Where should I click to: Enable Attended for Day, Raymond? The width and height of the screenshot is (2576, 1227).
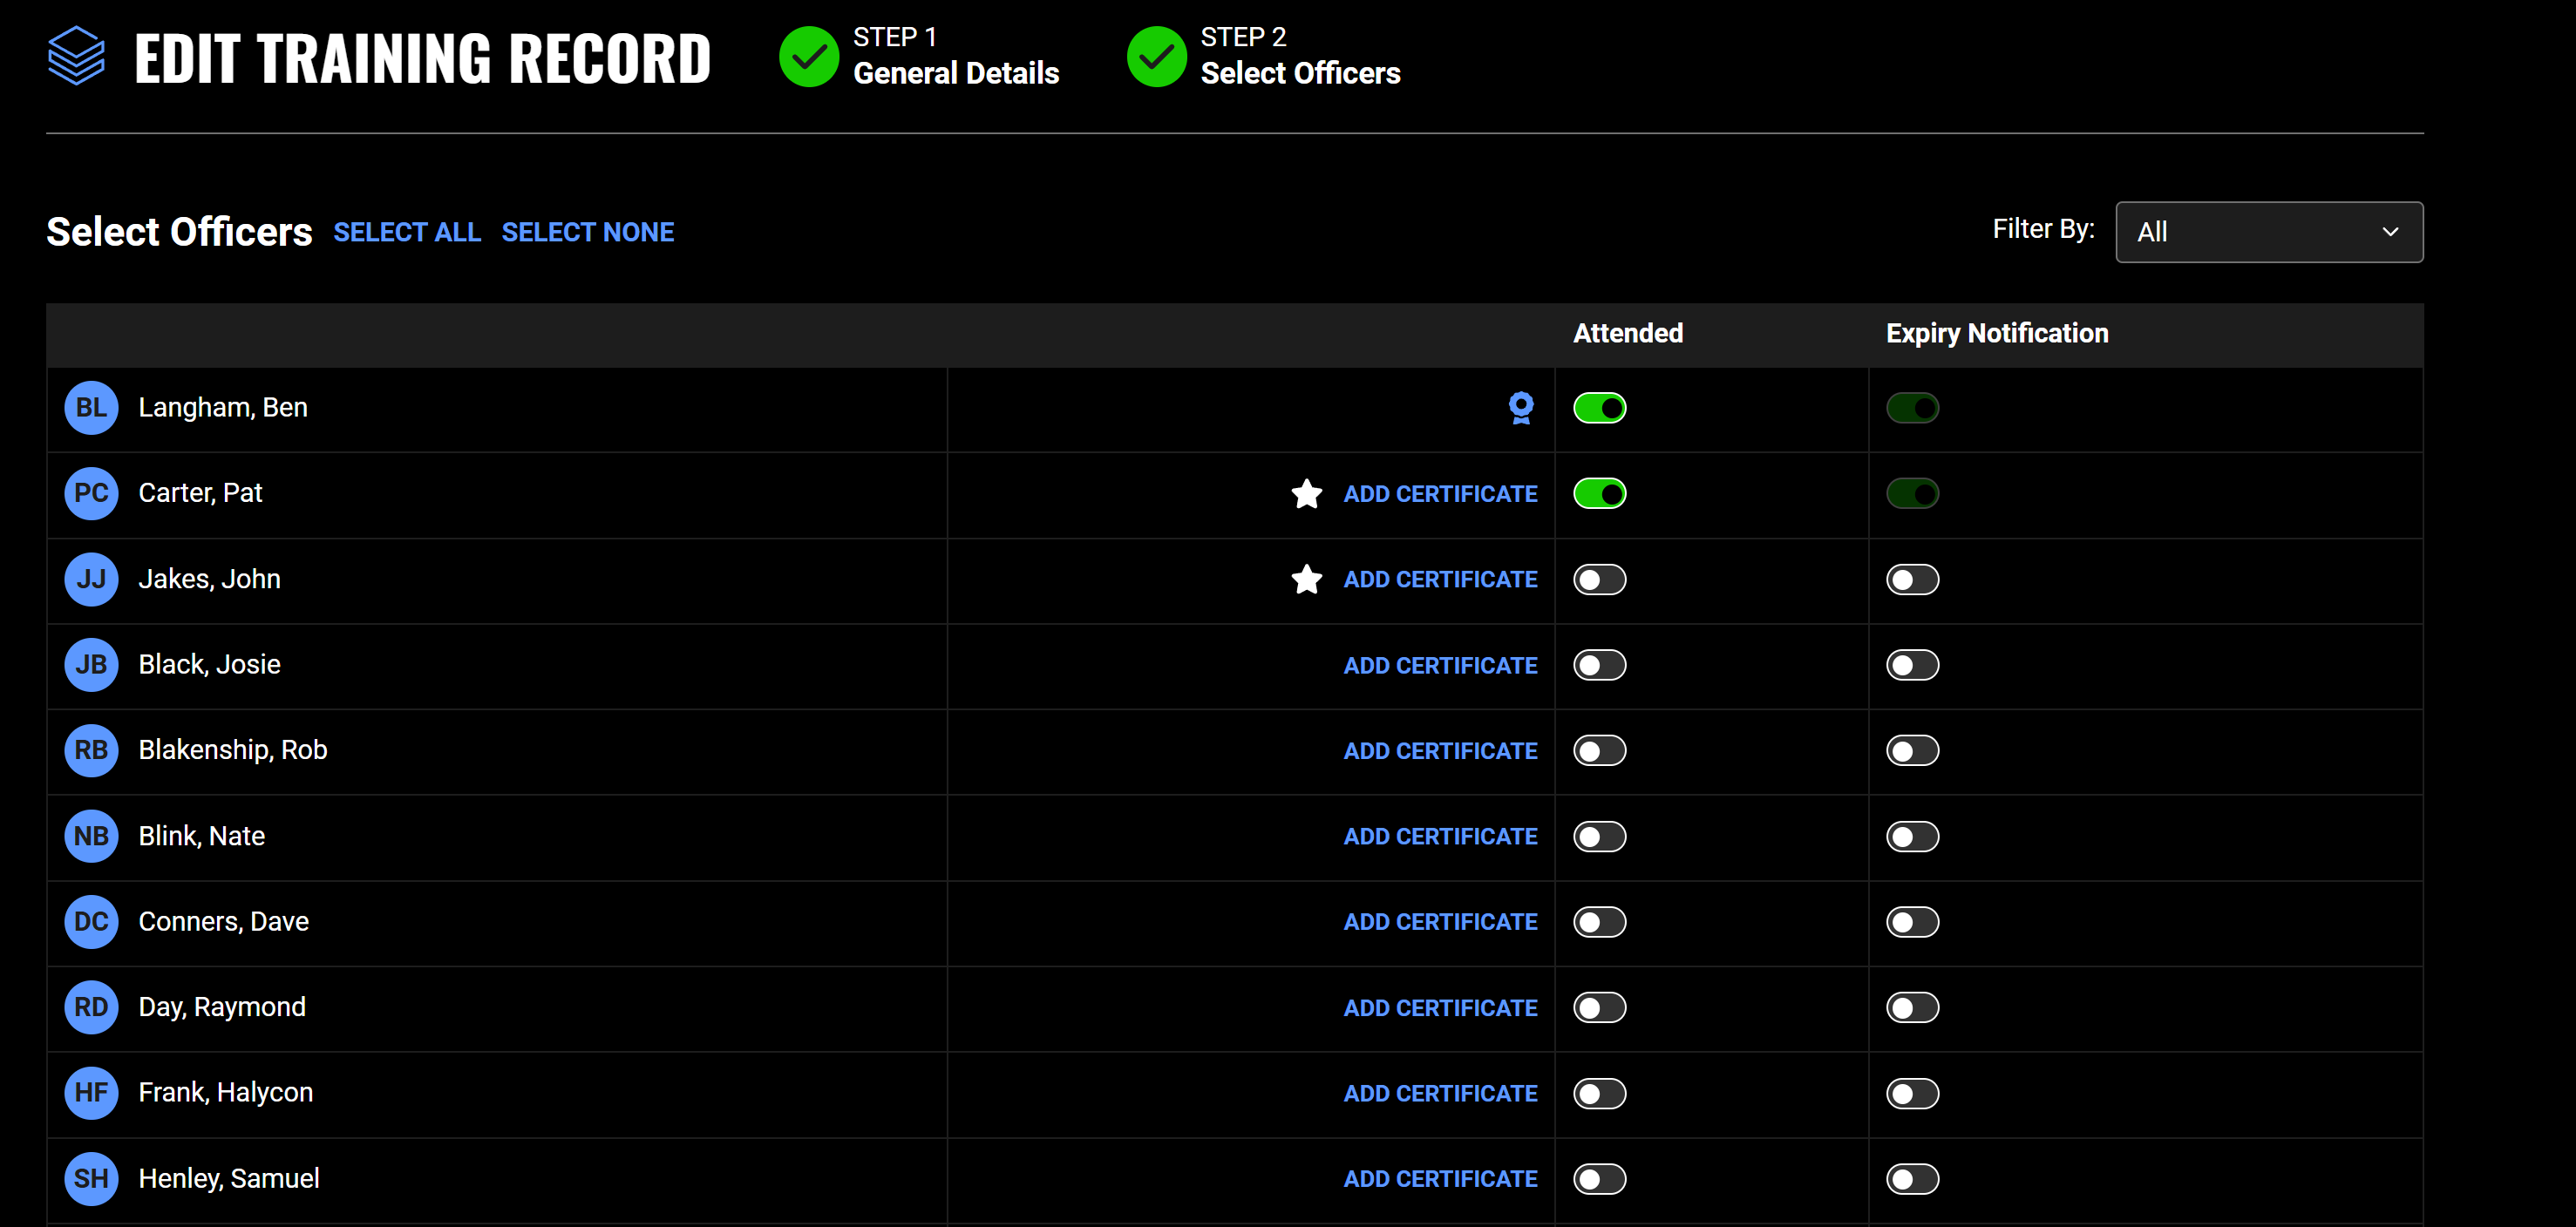pos(1600,1007)
